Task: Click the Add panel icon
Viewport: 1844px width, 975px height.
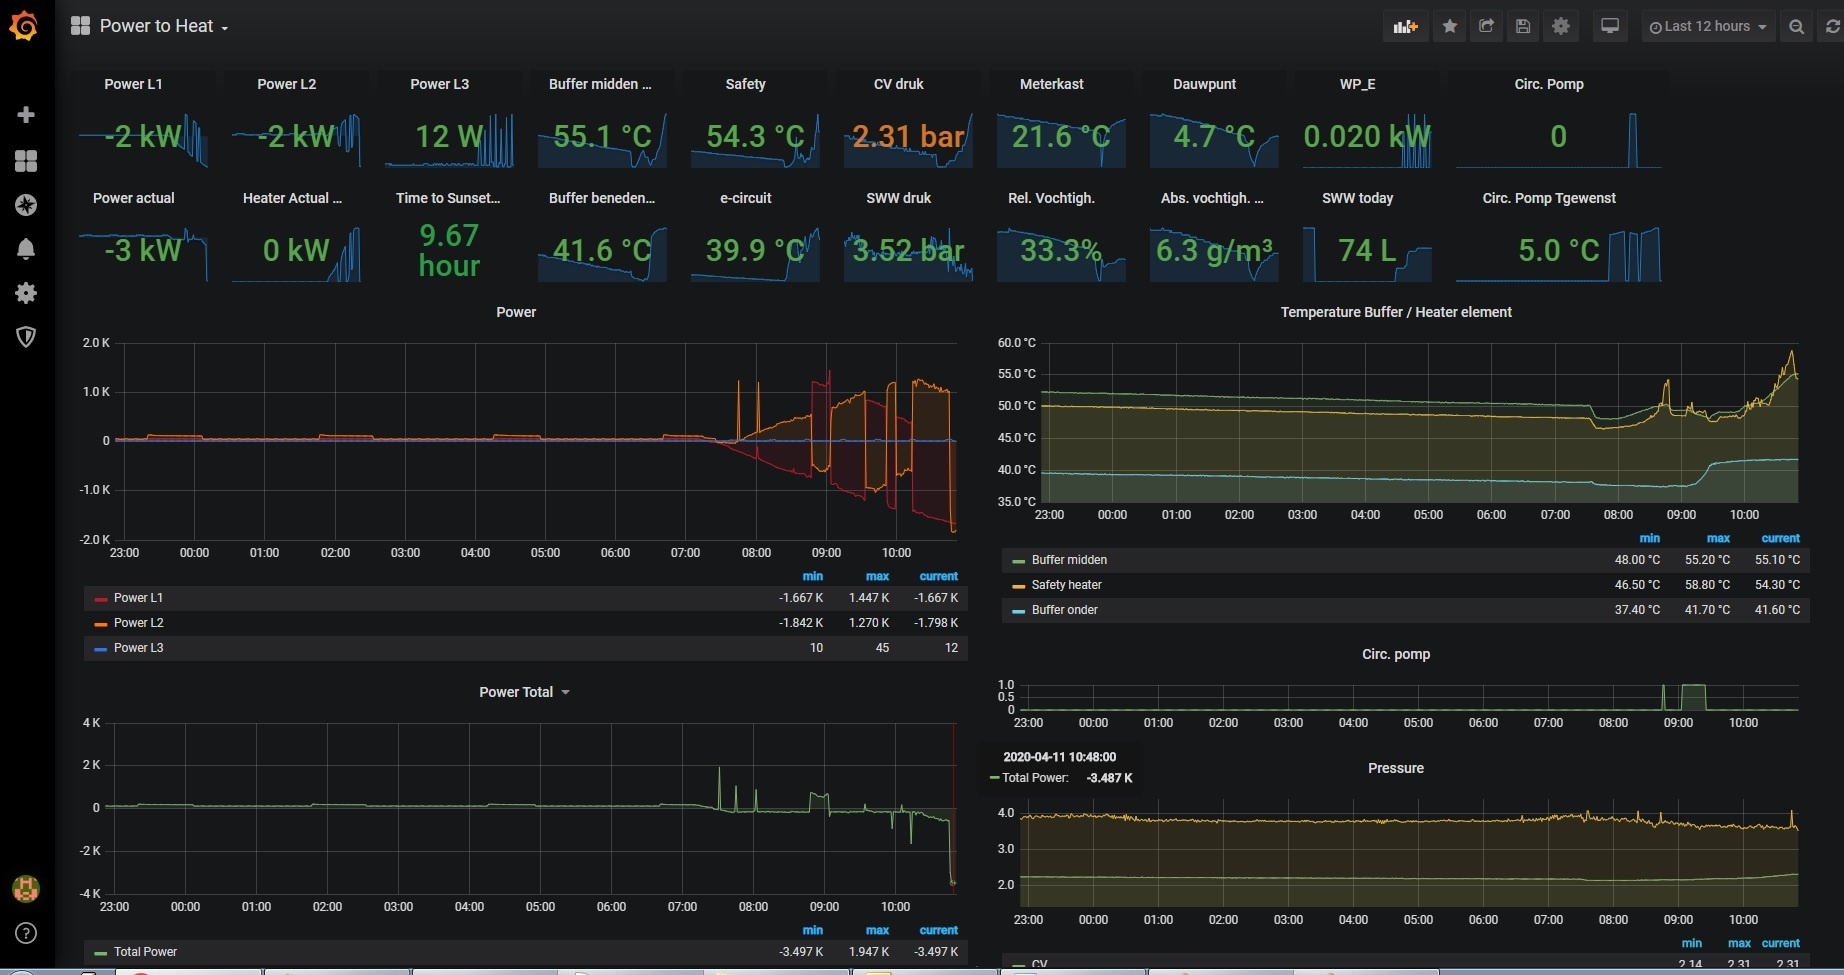Action: point(1405,27)
